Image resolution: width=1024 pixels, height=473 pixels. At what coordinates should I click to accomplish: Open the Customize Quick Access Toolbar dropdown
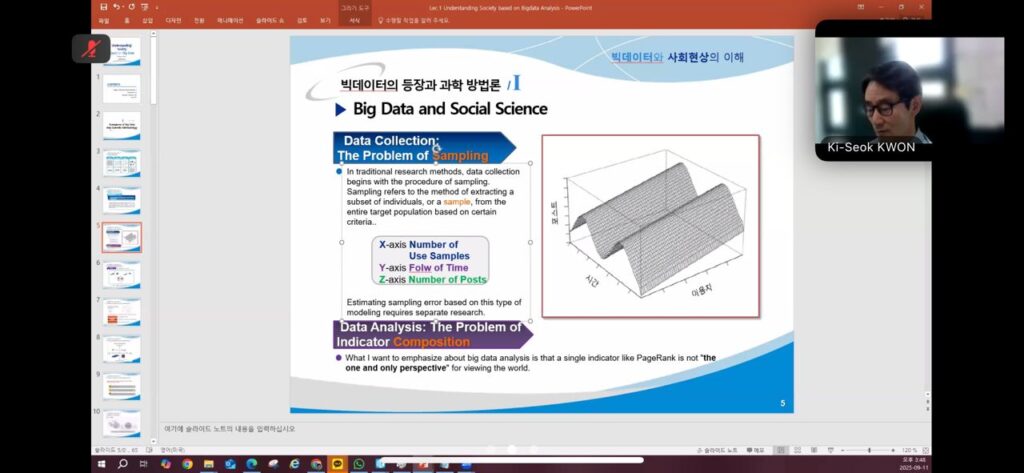coord(157,7)
